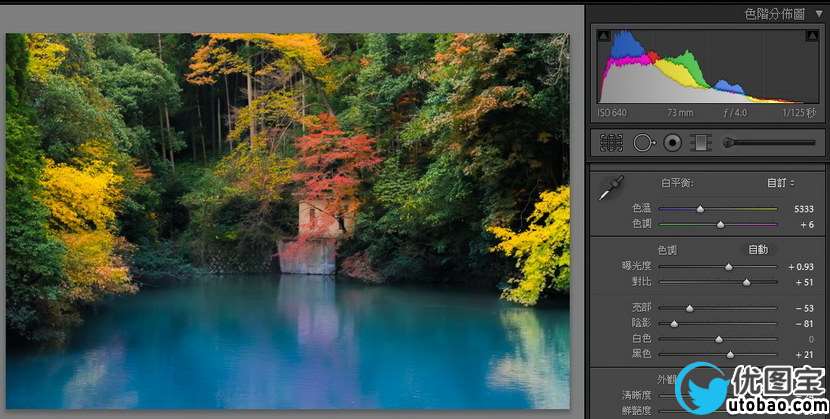830x419 pixels.
Task: Click the 色階分佈圖 panel title
Action: [x=774, y=14]
